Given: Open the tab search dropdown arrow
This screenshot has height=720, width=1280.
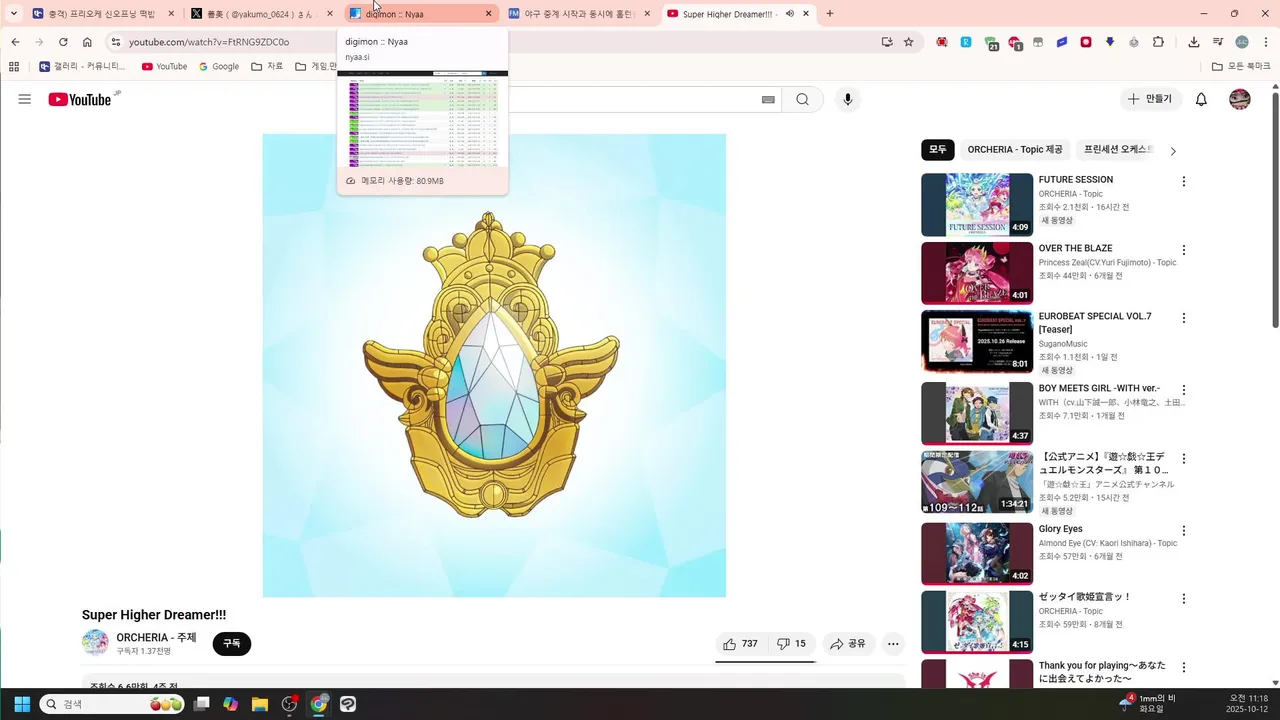Looking at the screenshot, I should [x=14, y=14].
